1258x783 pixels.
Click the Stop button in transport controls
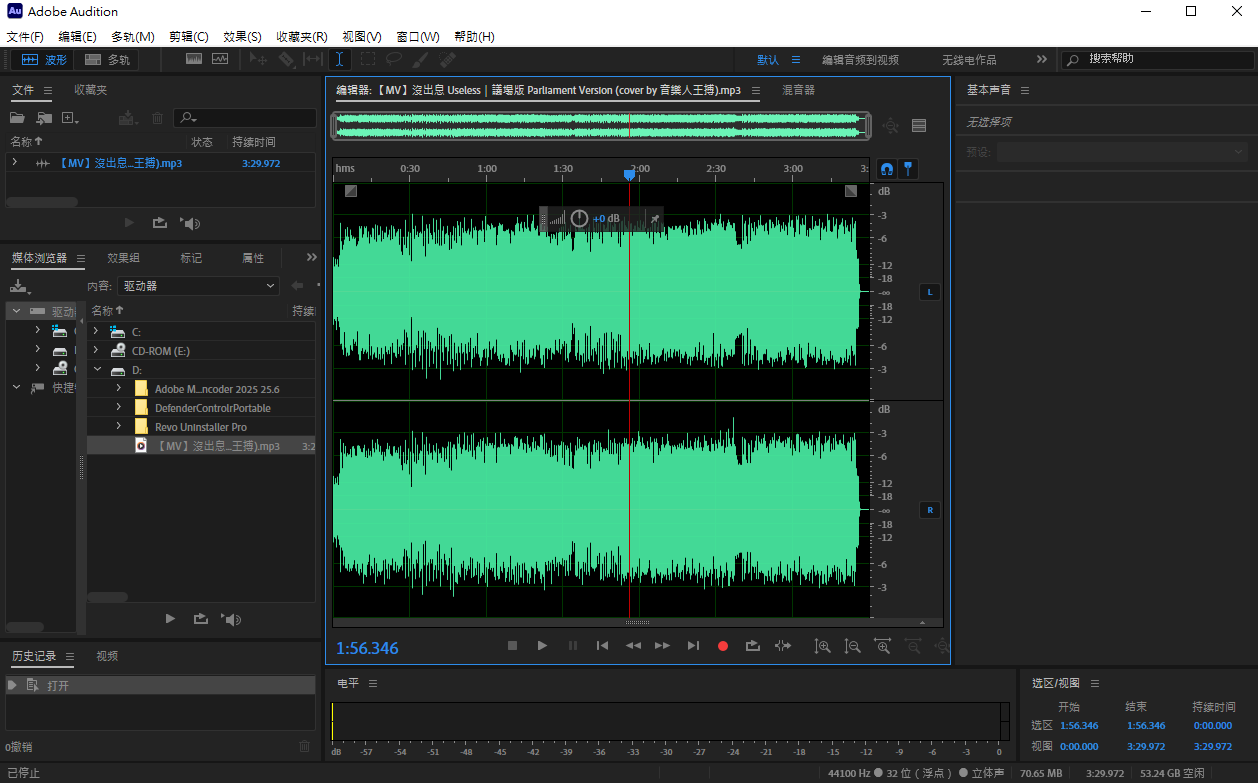point(512,646)
